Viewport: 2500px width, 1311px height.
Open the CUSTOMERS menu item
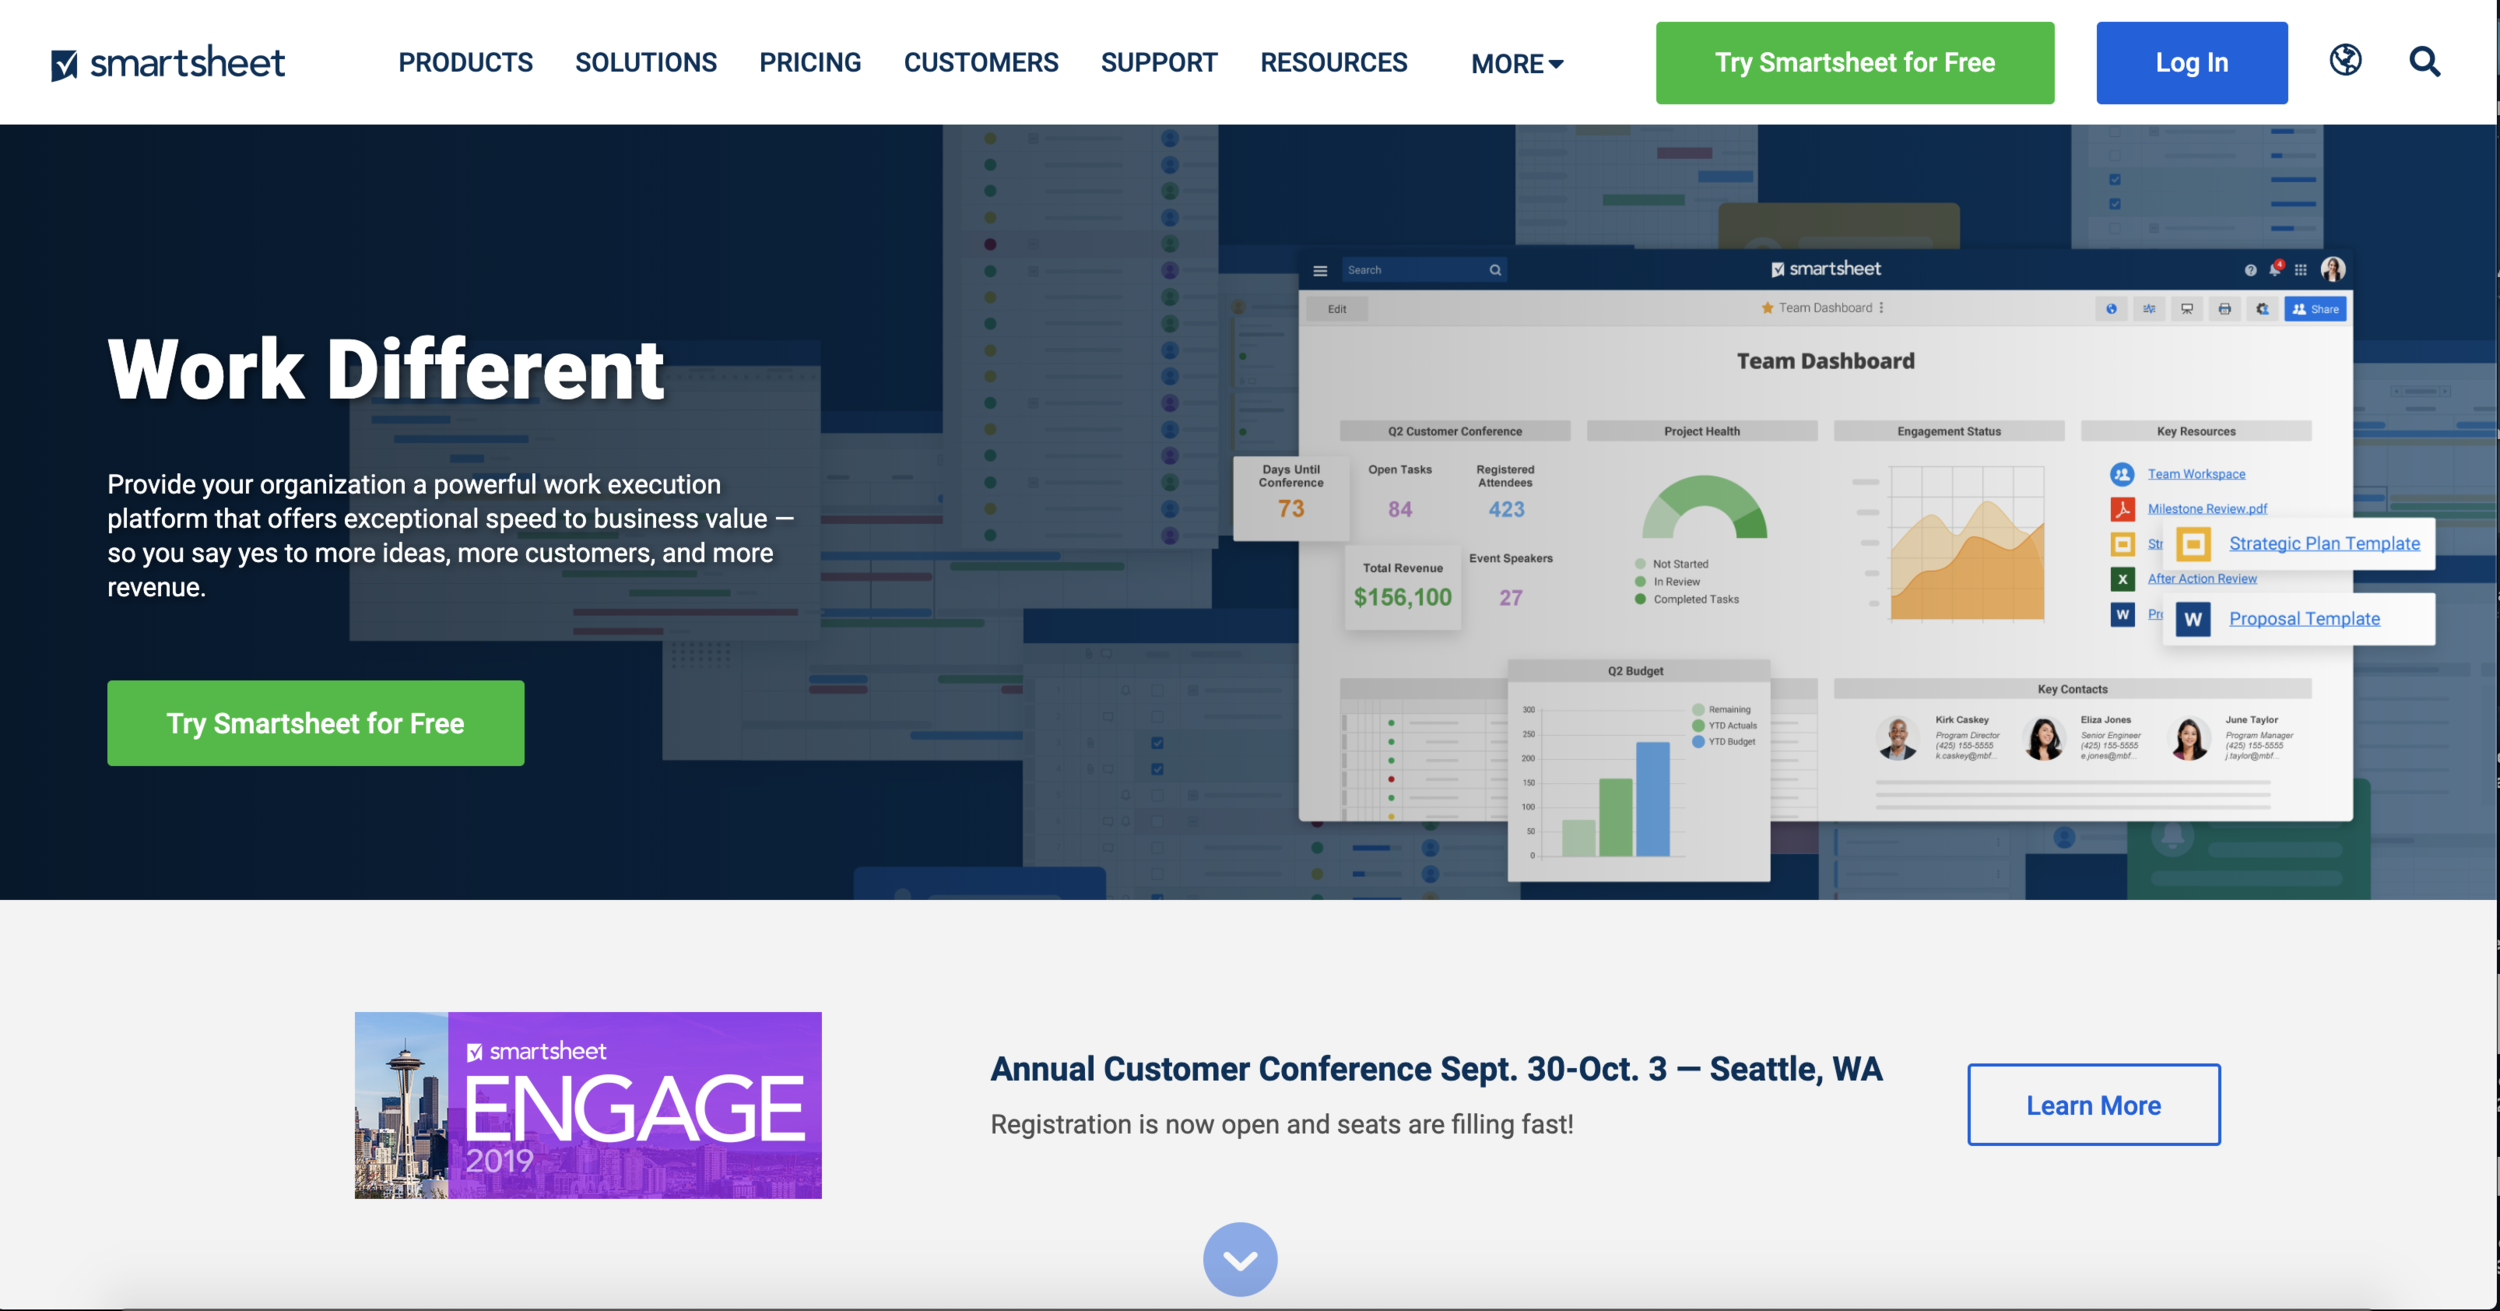click(x=981, y=62)
